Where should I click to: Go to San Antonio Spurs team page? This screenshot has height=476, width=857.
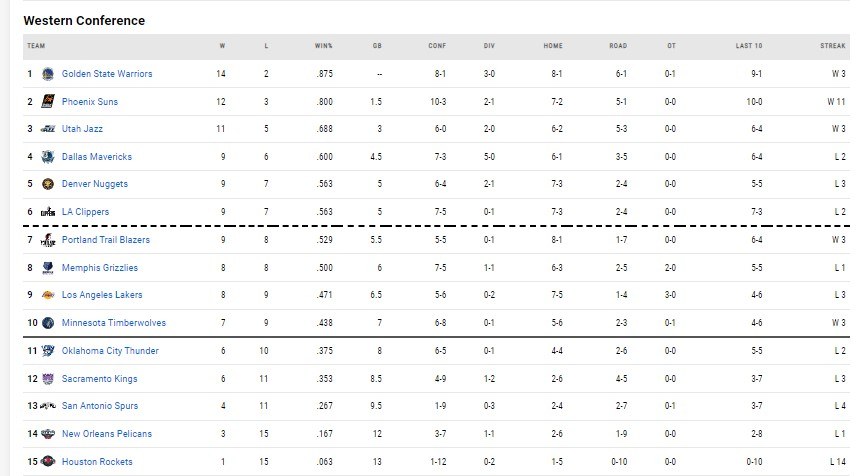(x=100, y=406)
